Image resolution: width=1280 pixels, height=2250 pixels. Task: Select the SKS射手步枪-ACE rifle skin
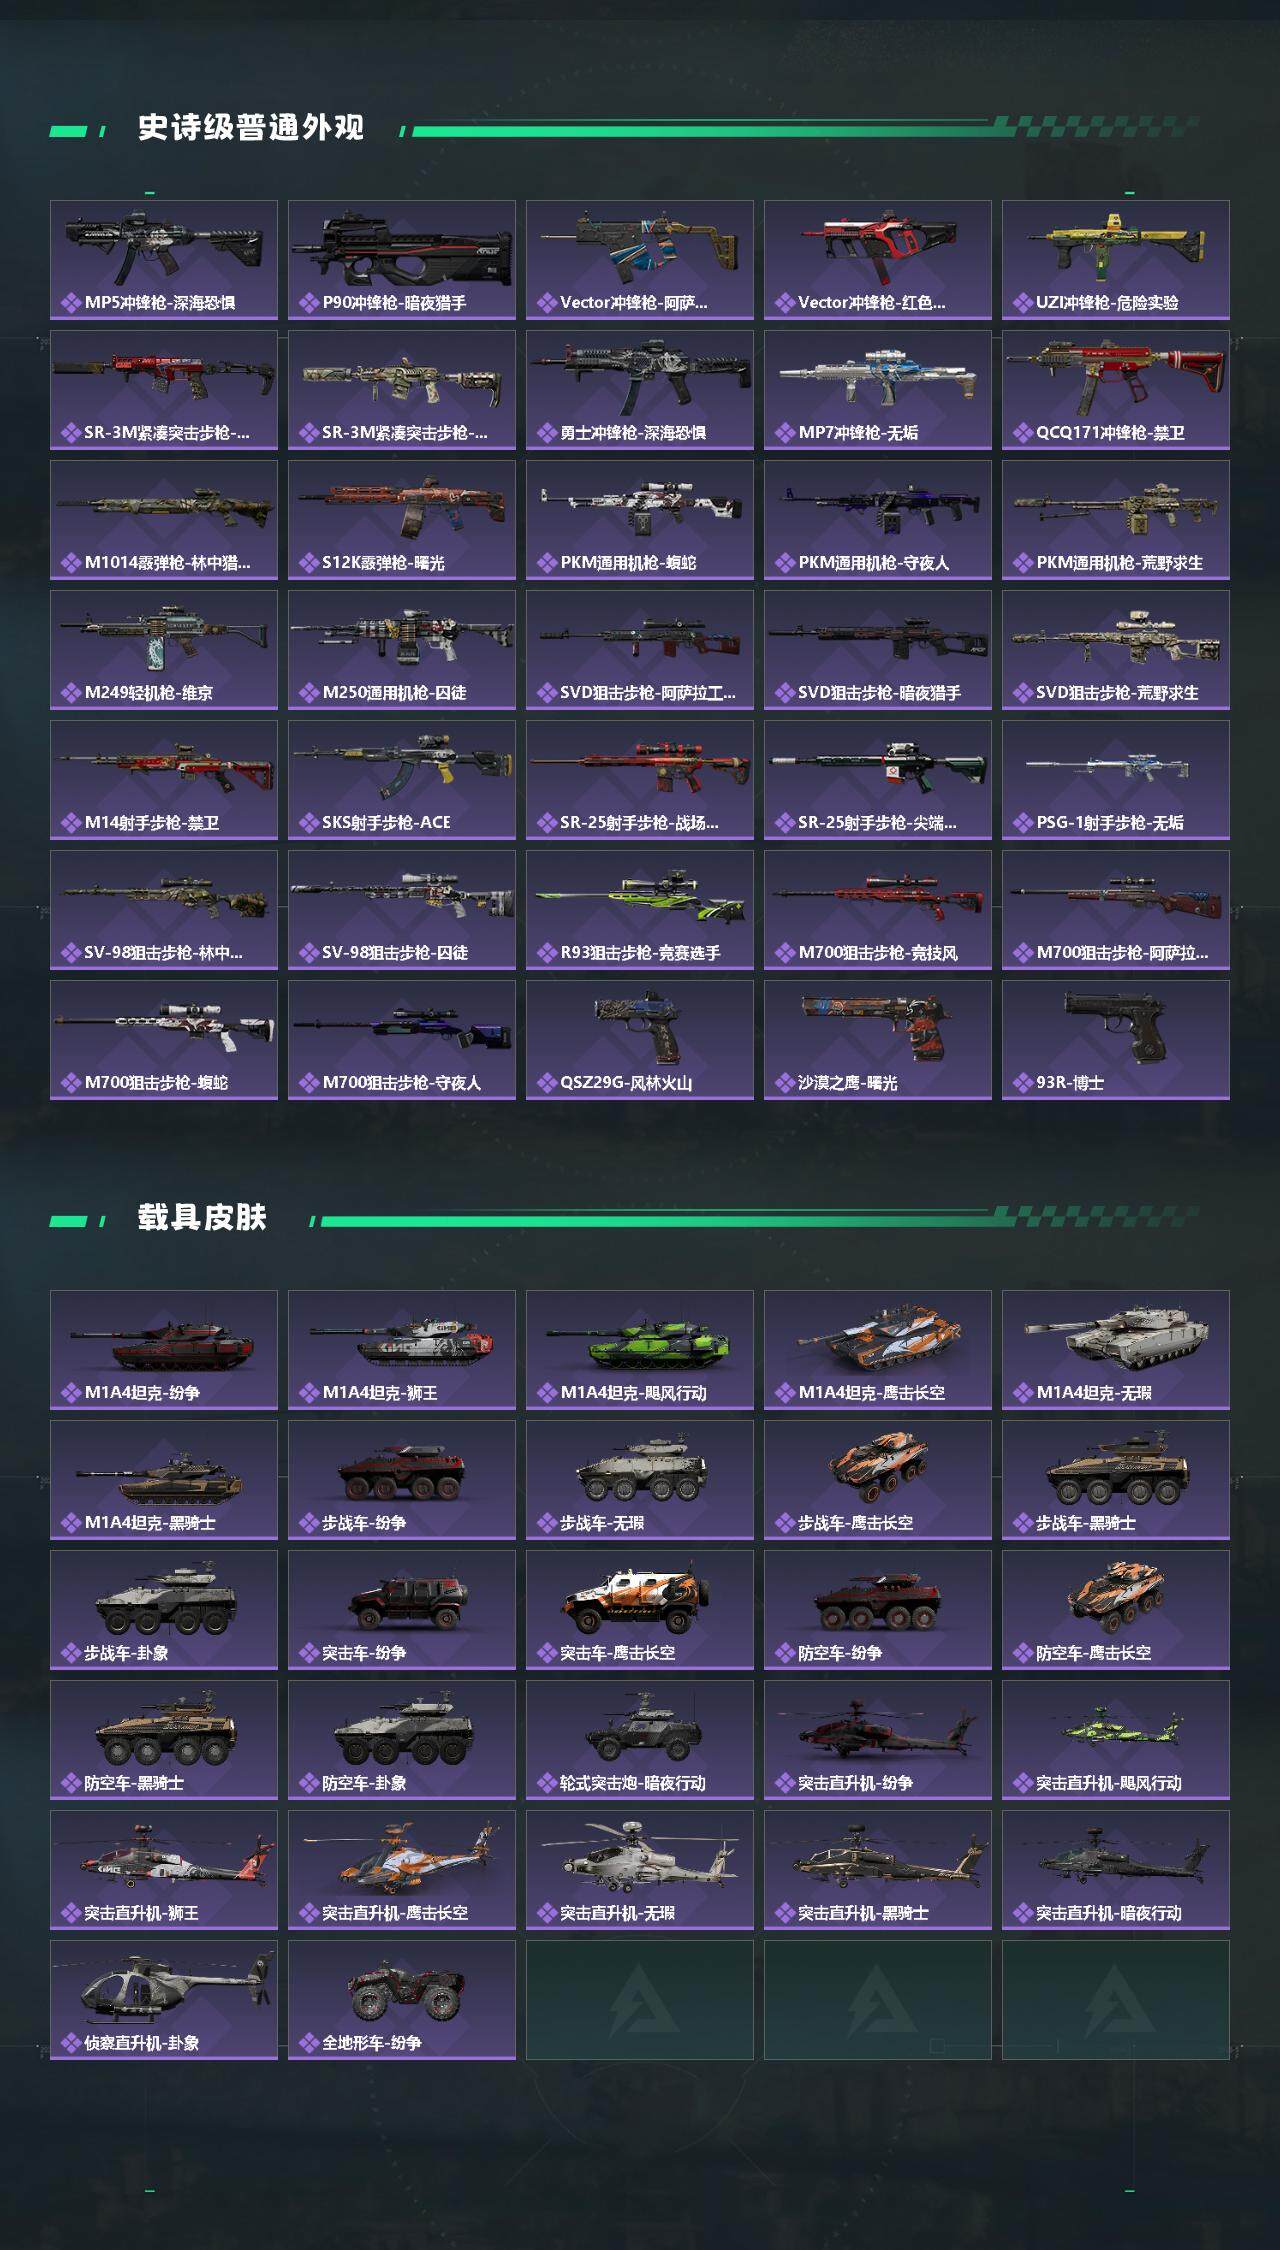(402, 780)
